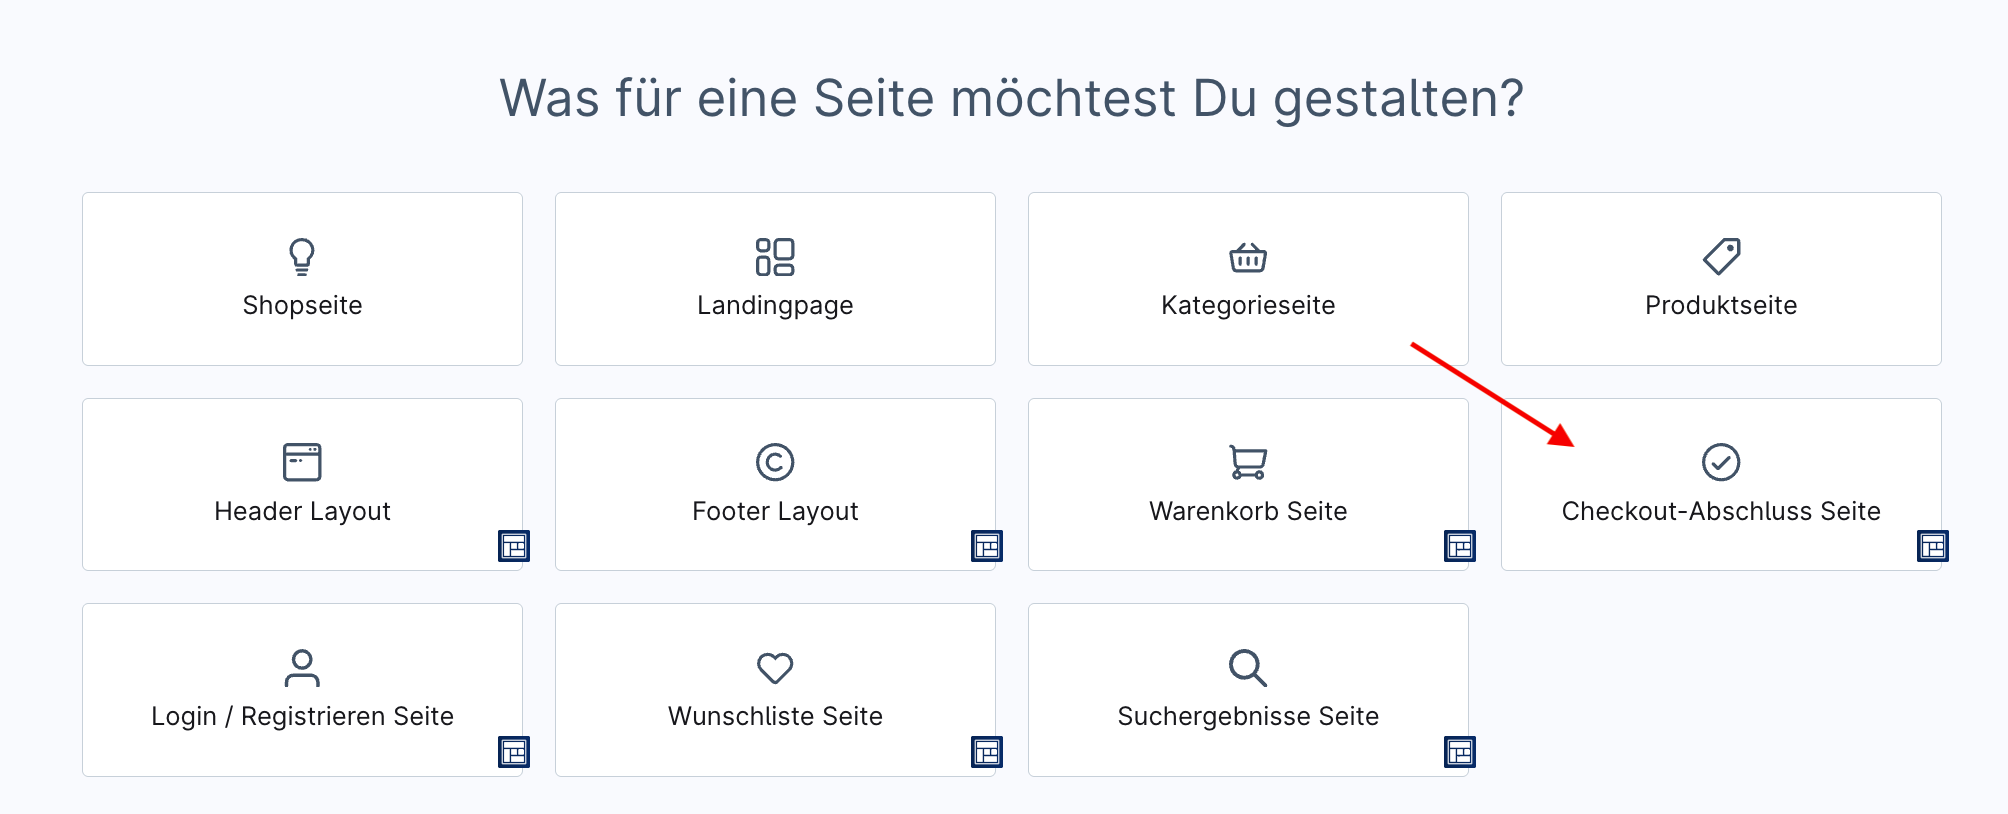
Task: Click the Footer Layout copyright icon
Action: point(775,462)
